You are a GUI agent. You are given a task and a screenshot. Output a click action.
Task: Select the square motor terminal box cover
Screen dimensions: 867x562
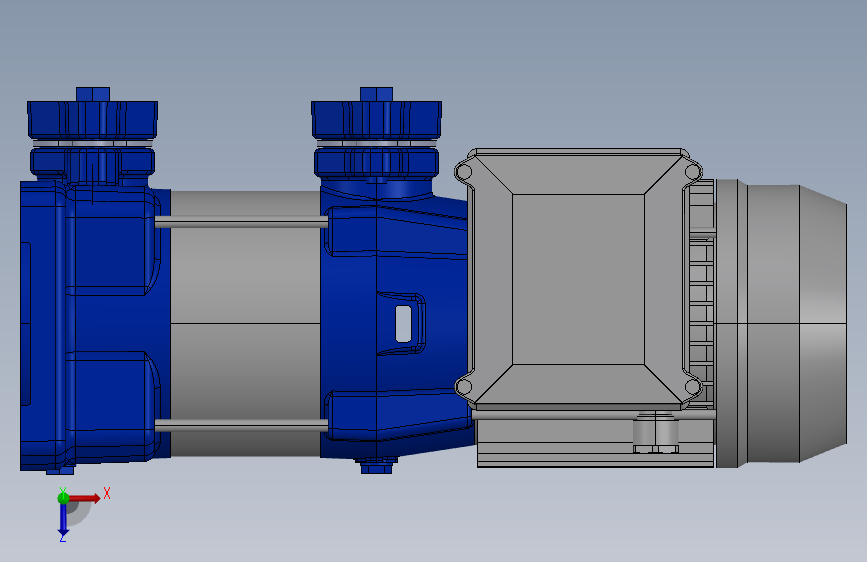click(578, 279)
